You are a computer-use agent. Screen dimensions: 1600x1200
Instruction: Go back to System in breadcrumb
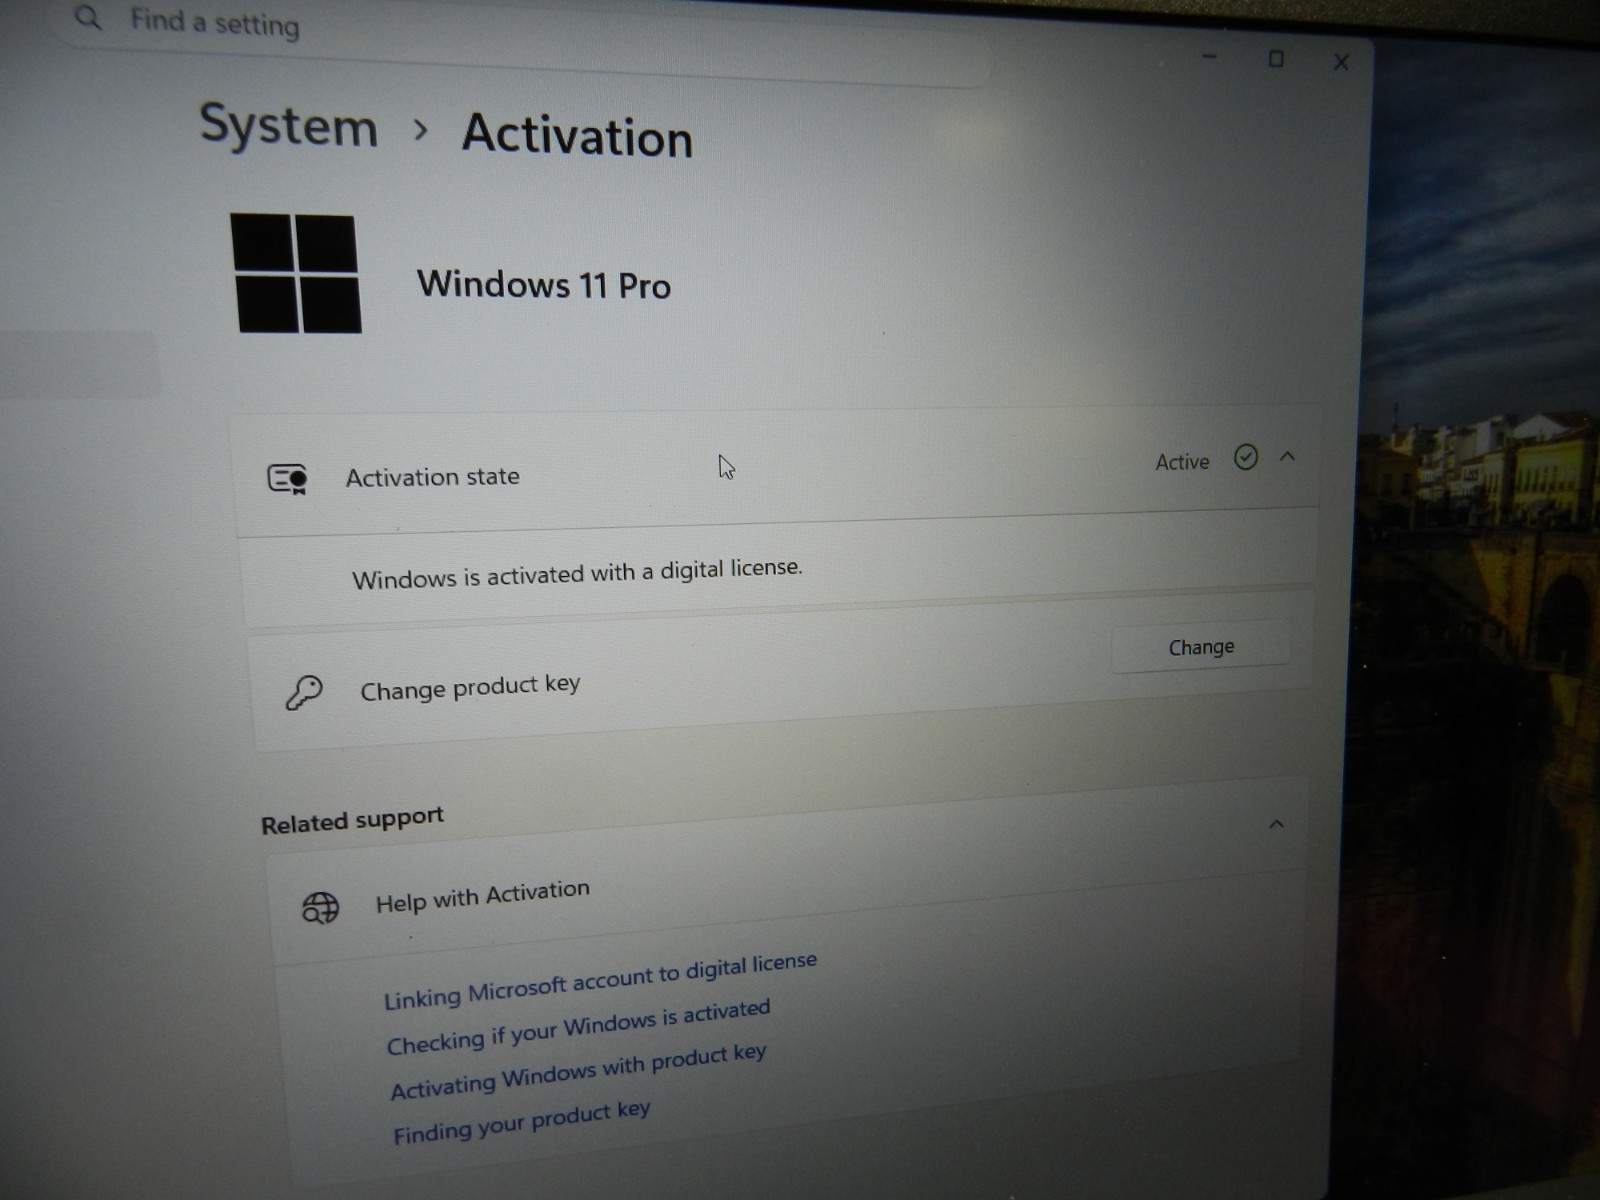pos(289,126)
